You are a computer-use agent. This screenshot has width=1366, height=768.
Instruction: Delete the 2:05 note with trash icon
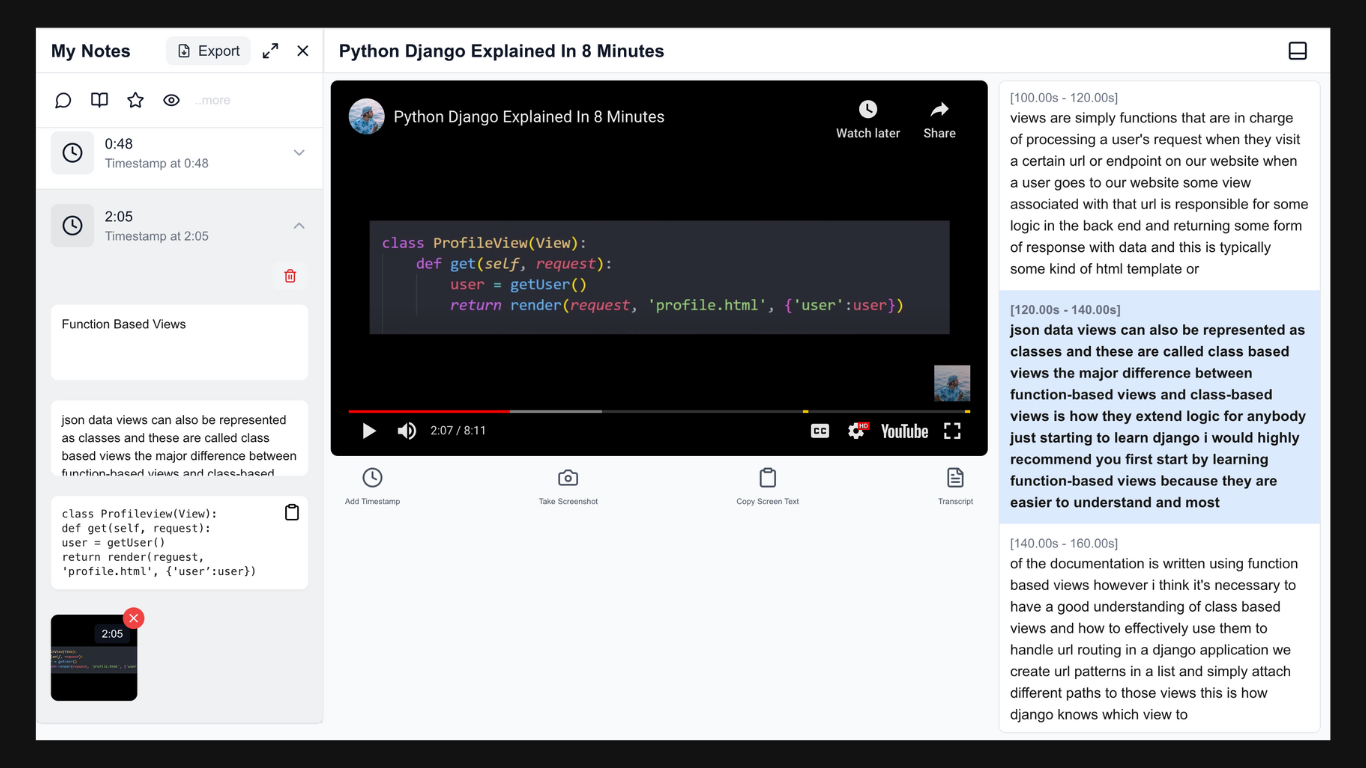tap(290, 276)
